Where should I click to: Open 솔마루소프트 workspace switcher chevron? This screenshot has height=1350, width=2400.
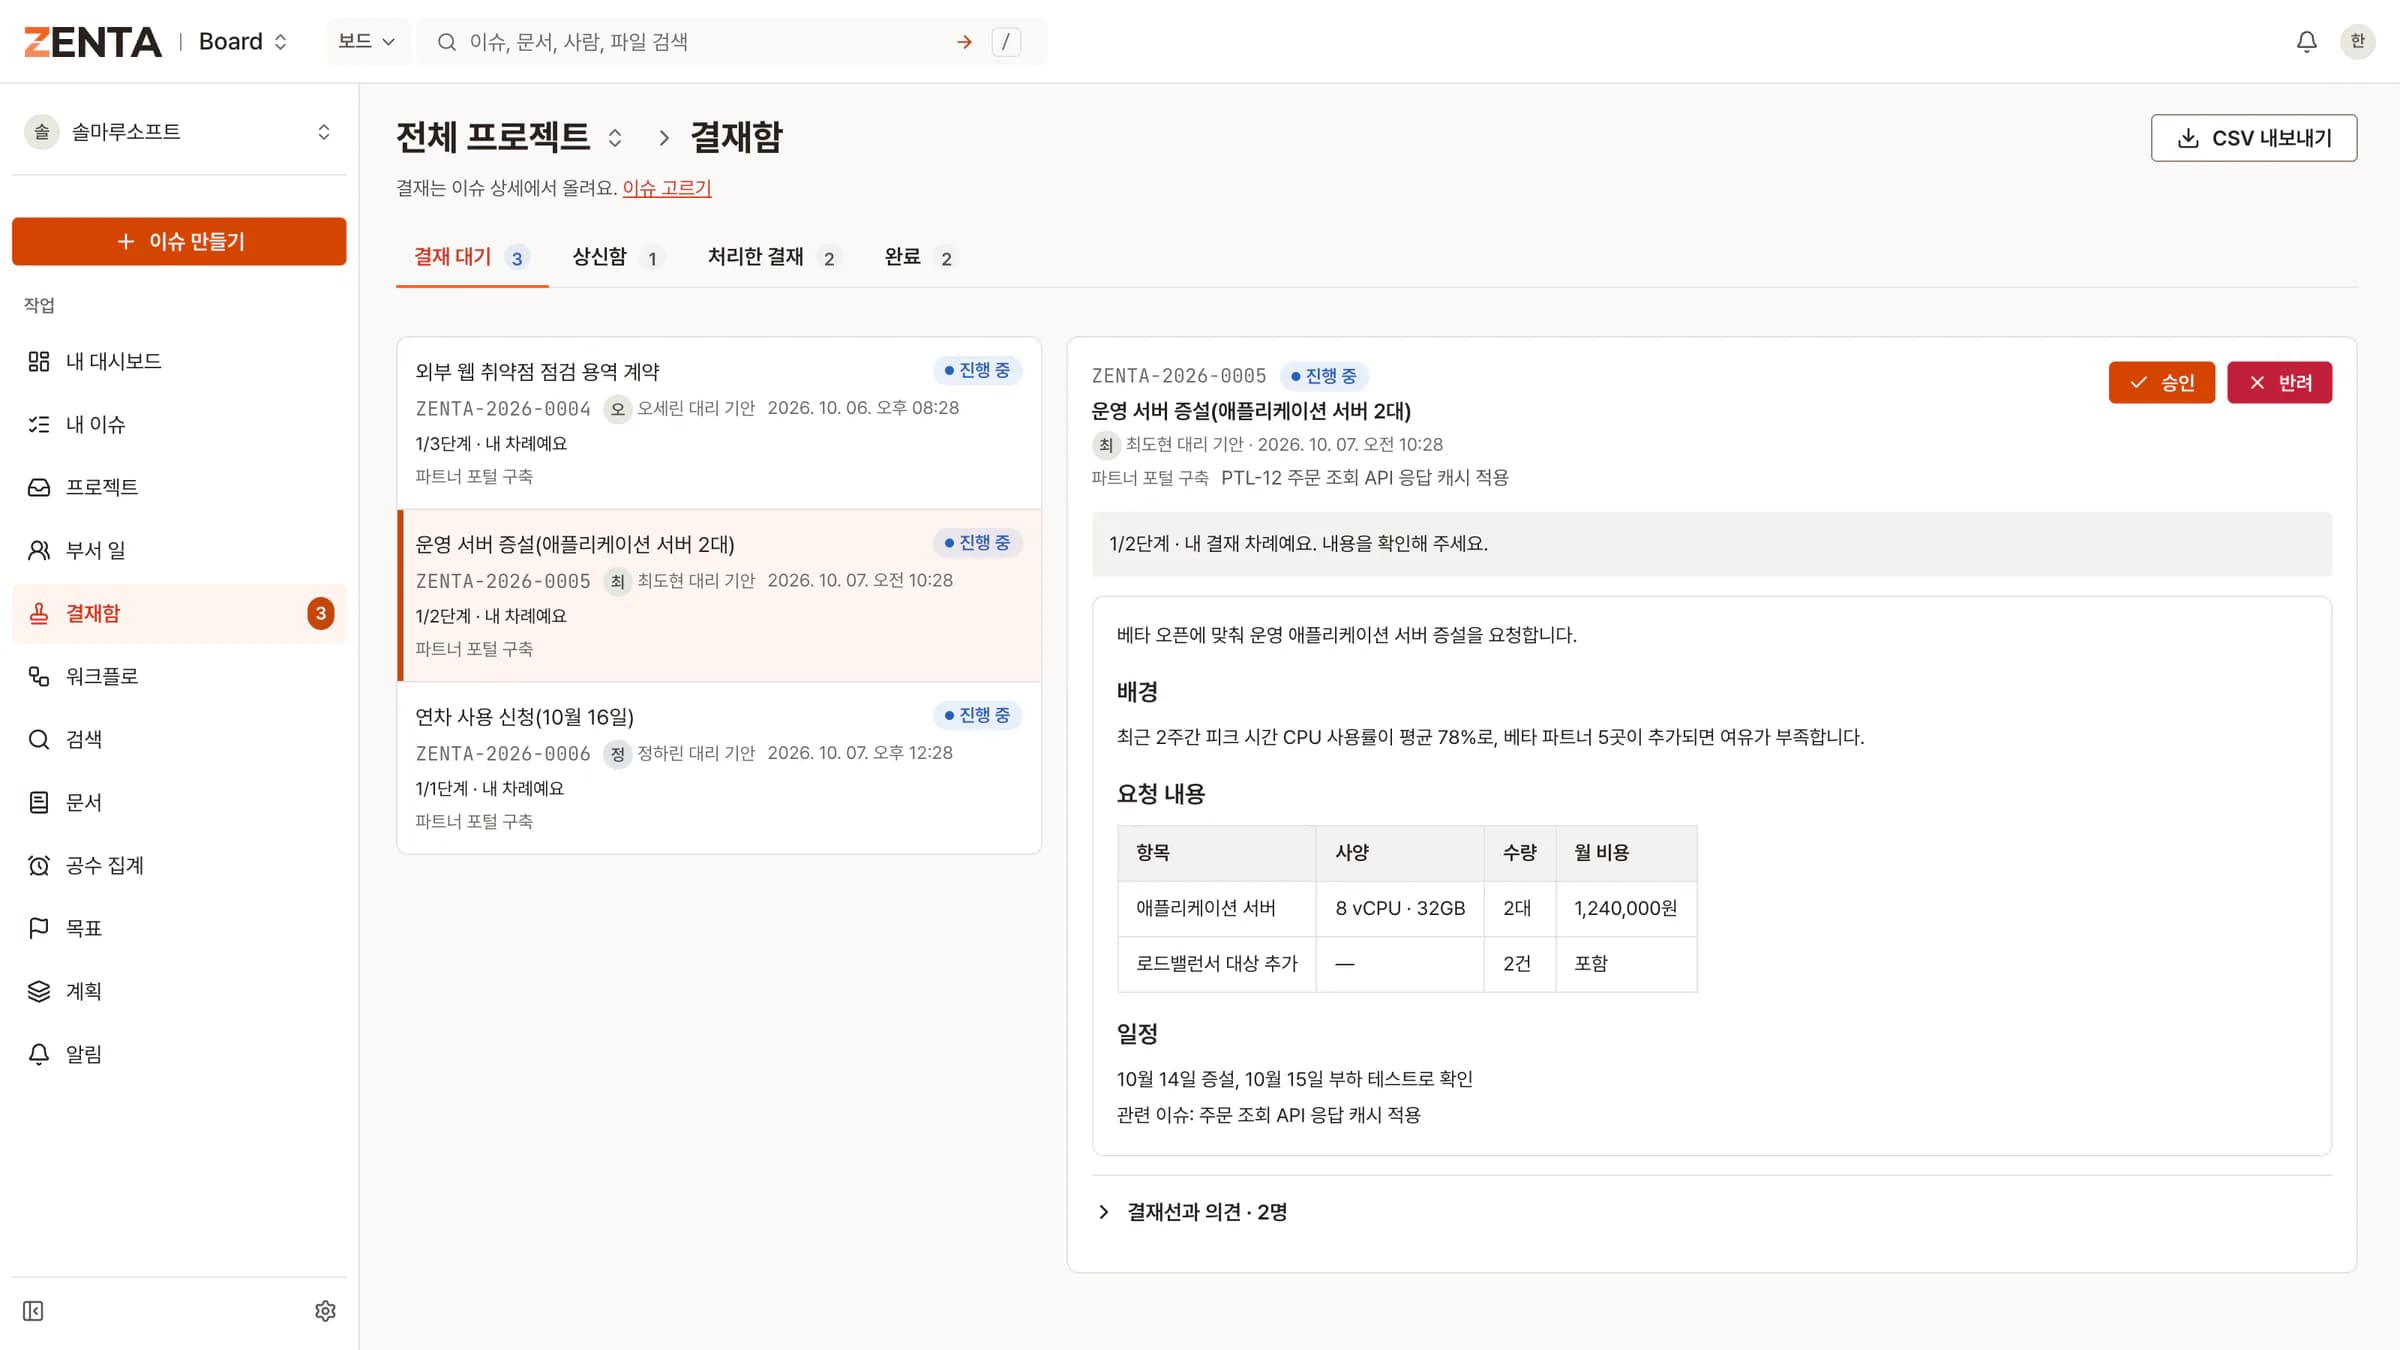click(x=323, y=132)
